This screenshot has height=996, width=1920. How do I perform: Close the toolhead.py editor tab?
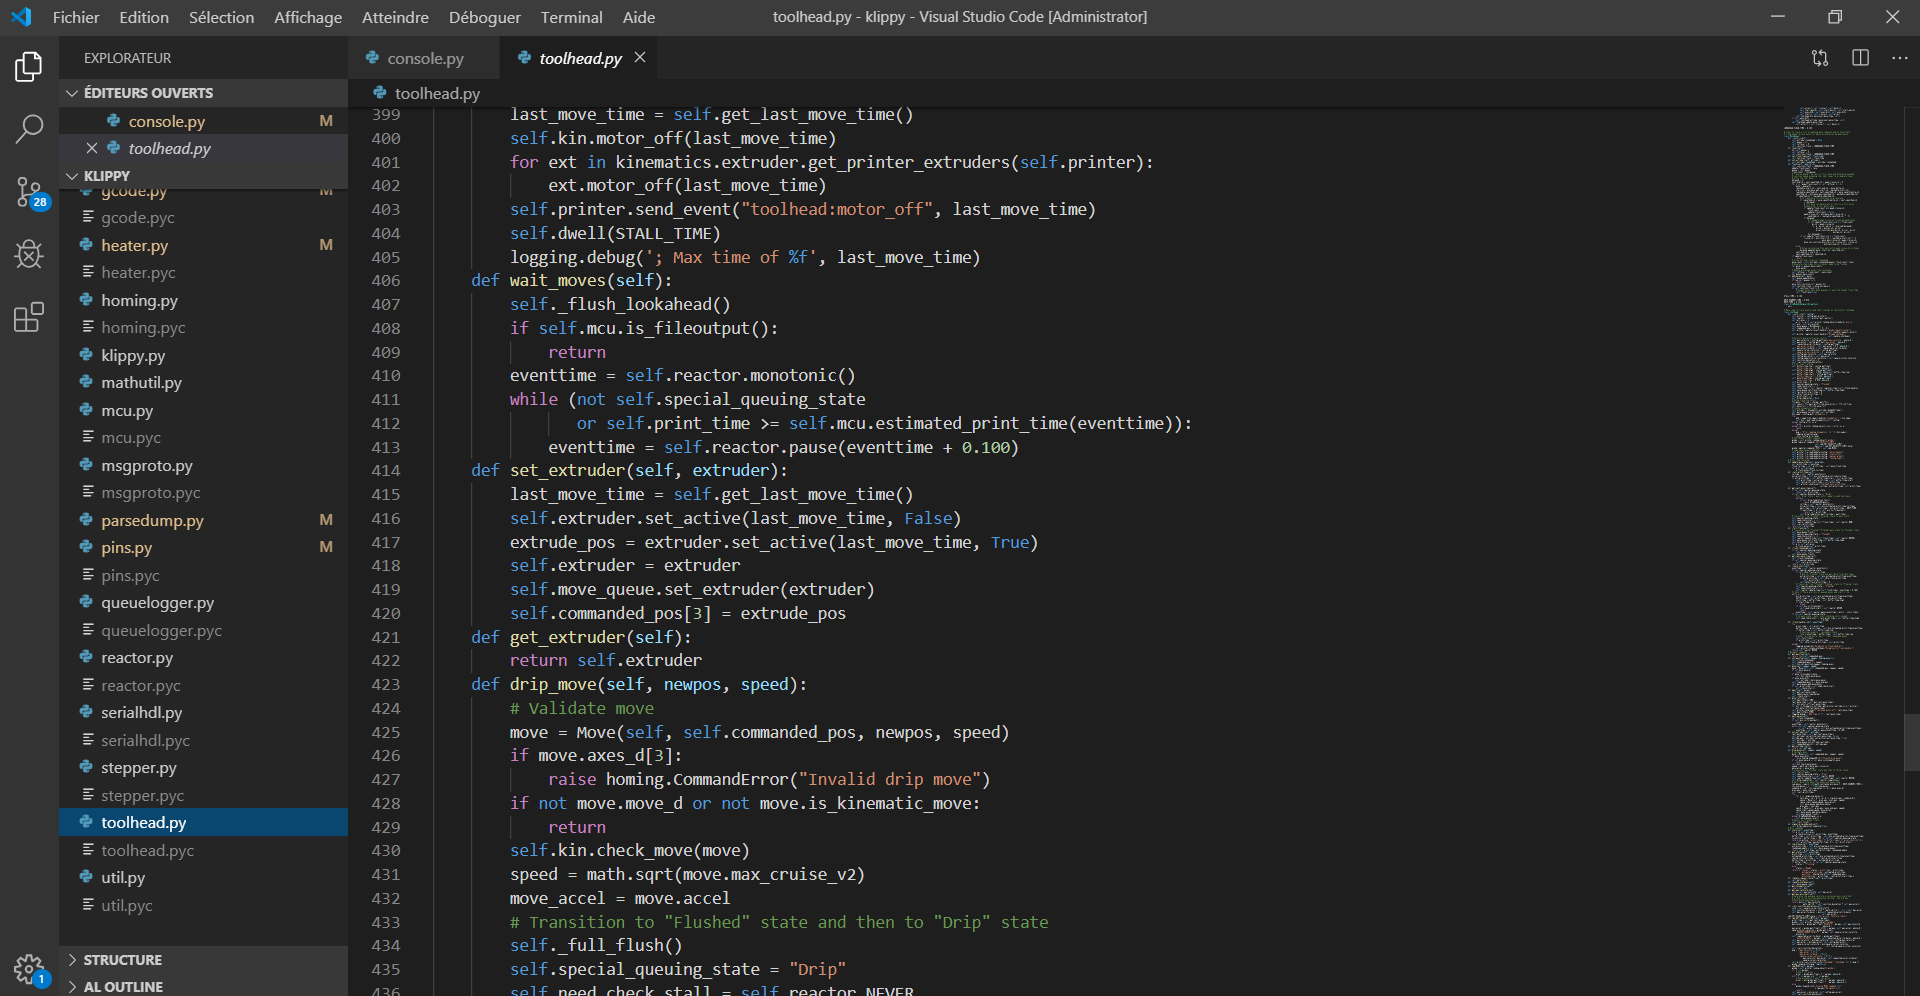pos(640,58)
